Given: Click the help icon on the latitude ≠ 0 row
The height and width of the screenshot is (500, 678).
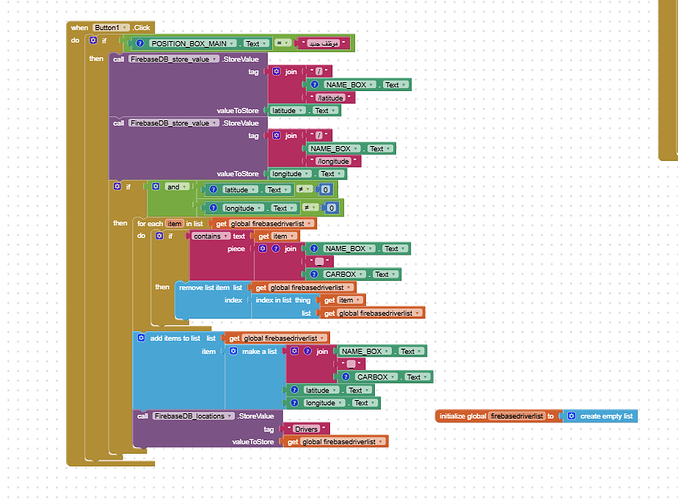Looking at the screenshot, I should (212, 189).
